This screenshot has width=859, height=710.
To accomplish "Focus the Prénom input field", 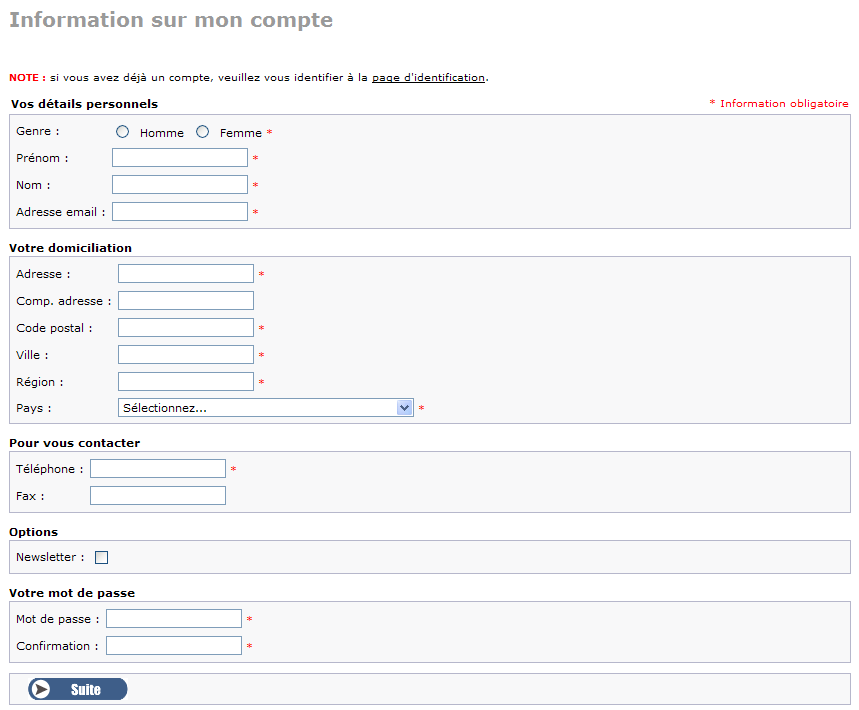I will coord(180,158).
